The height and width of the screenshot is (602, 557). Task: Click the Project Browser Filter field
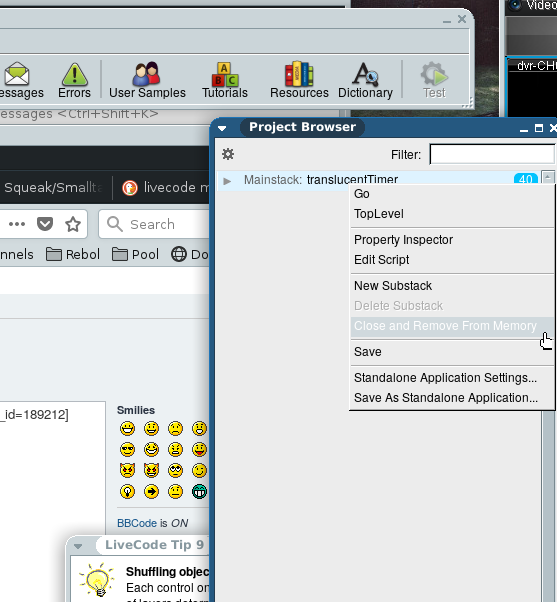[x=492, y=154]
